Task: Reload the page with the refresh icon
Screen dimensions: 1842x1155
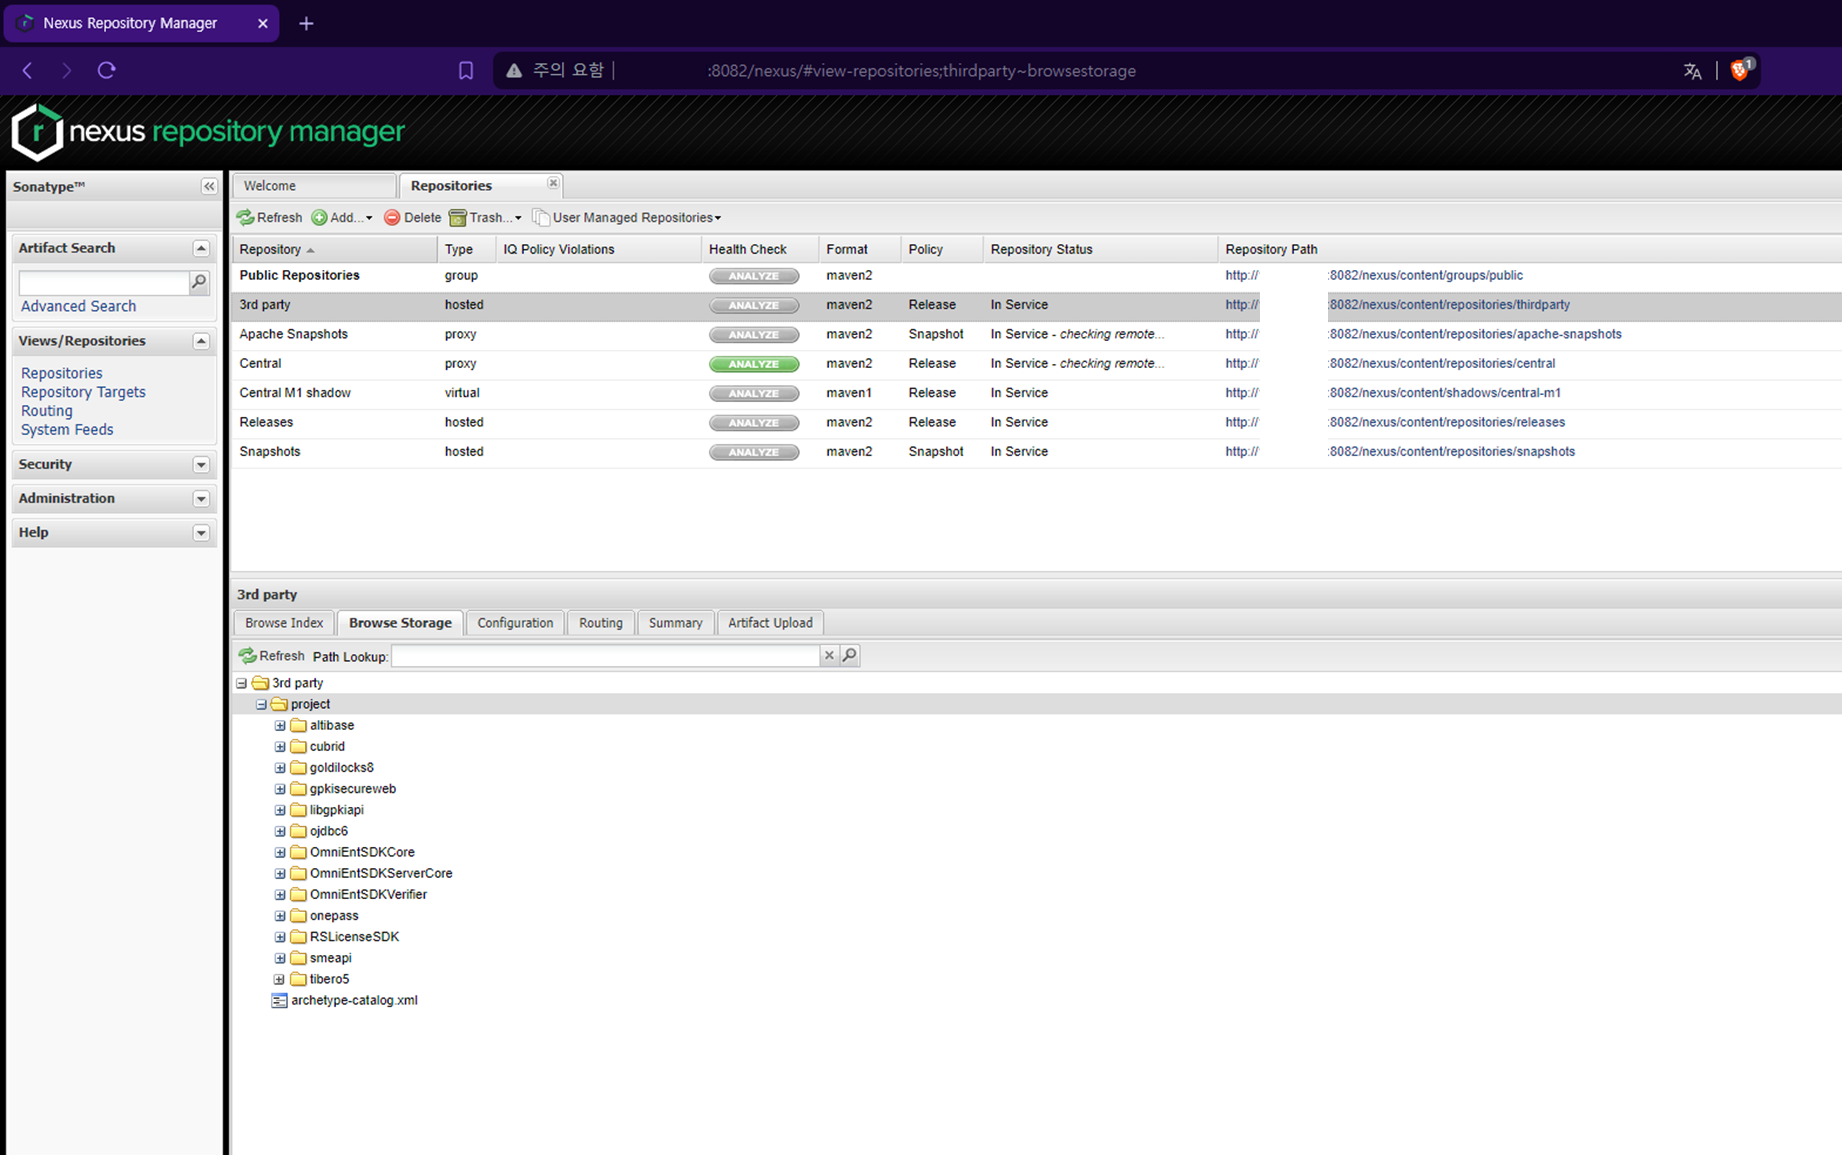Action: [x=106, y=70]
